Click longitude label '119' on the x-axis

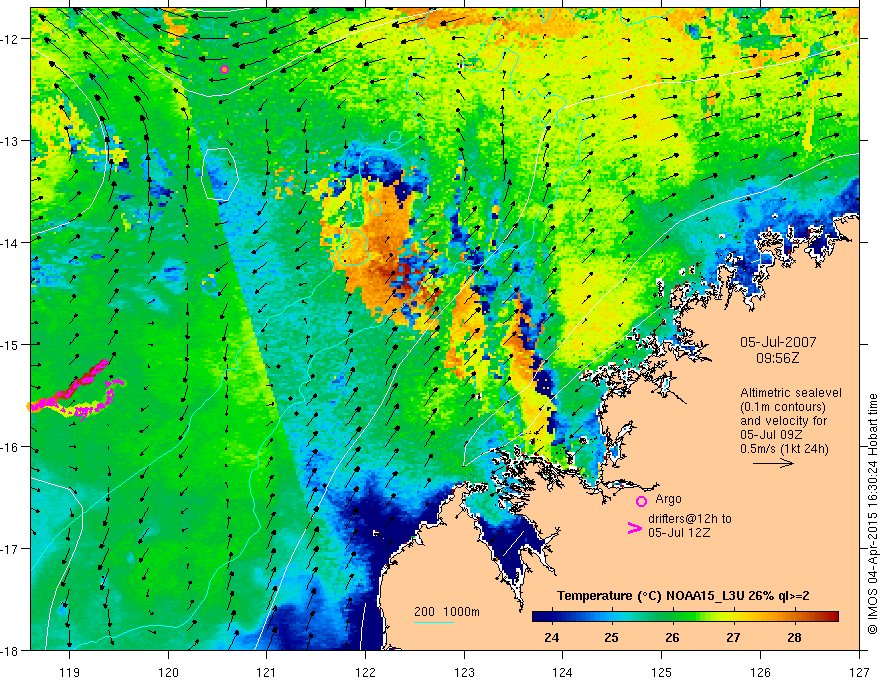pos(70,672)
